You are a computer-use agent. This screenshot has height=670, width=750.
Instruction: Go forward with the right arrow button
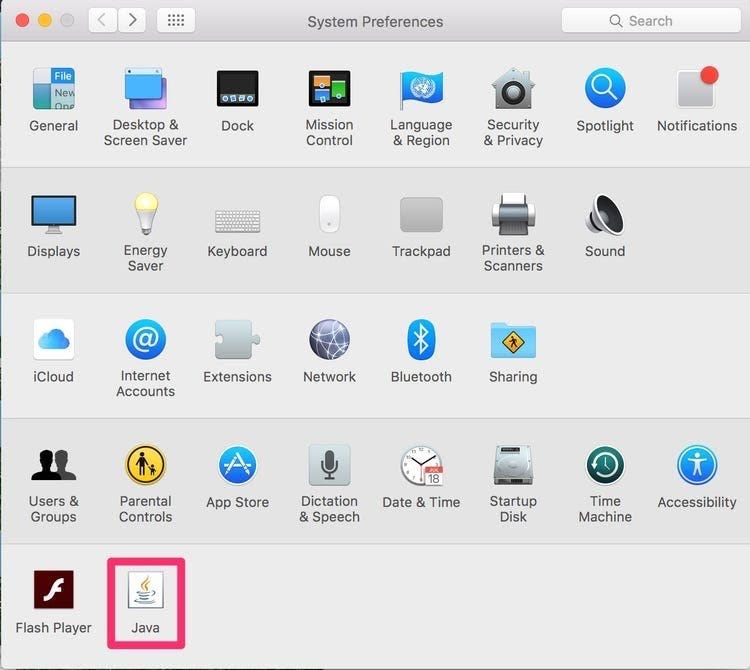pos(132,20)
